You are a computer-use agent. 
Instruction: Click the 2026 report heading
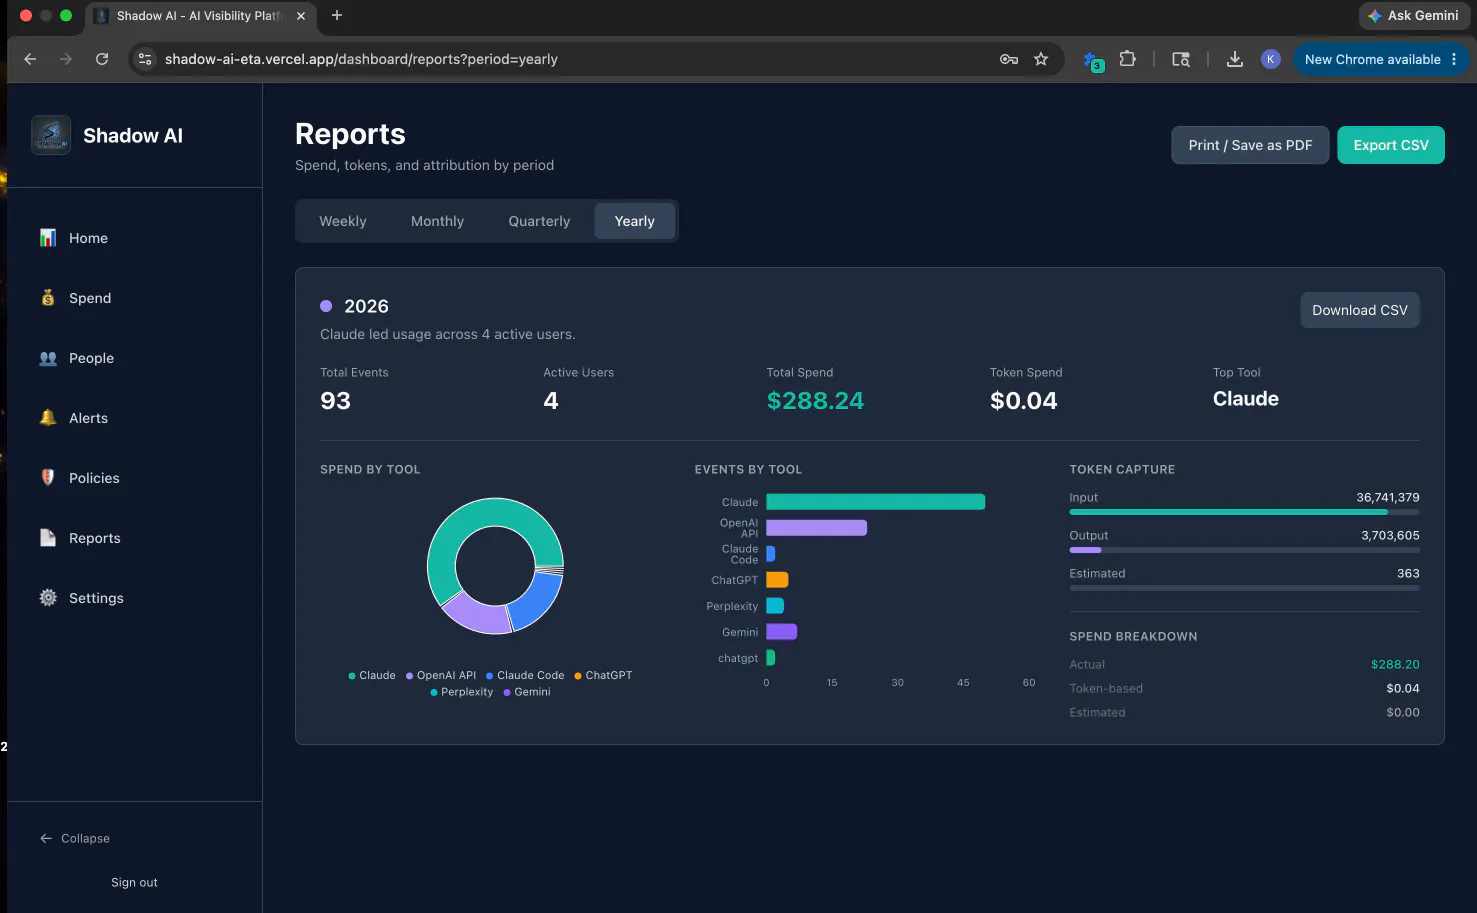(x=366, y=306)
